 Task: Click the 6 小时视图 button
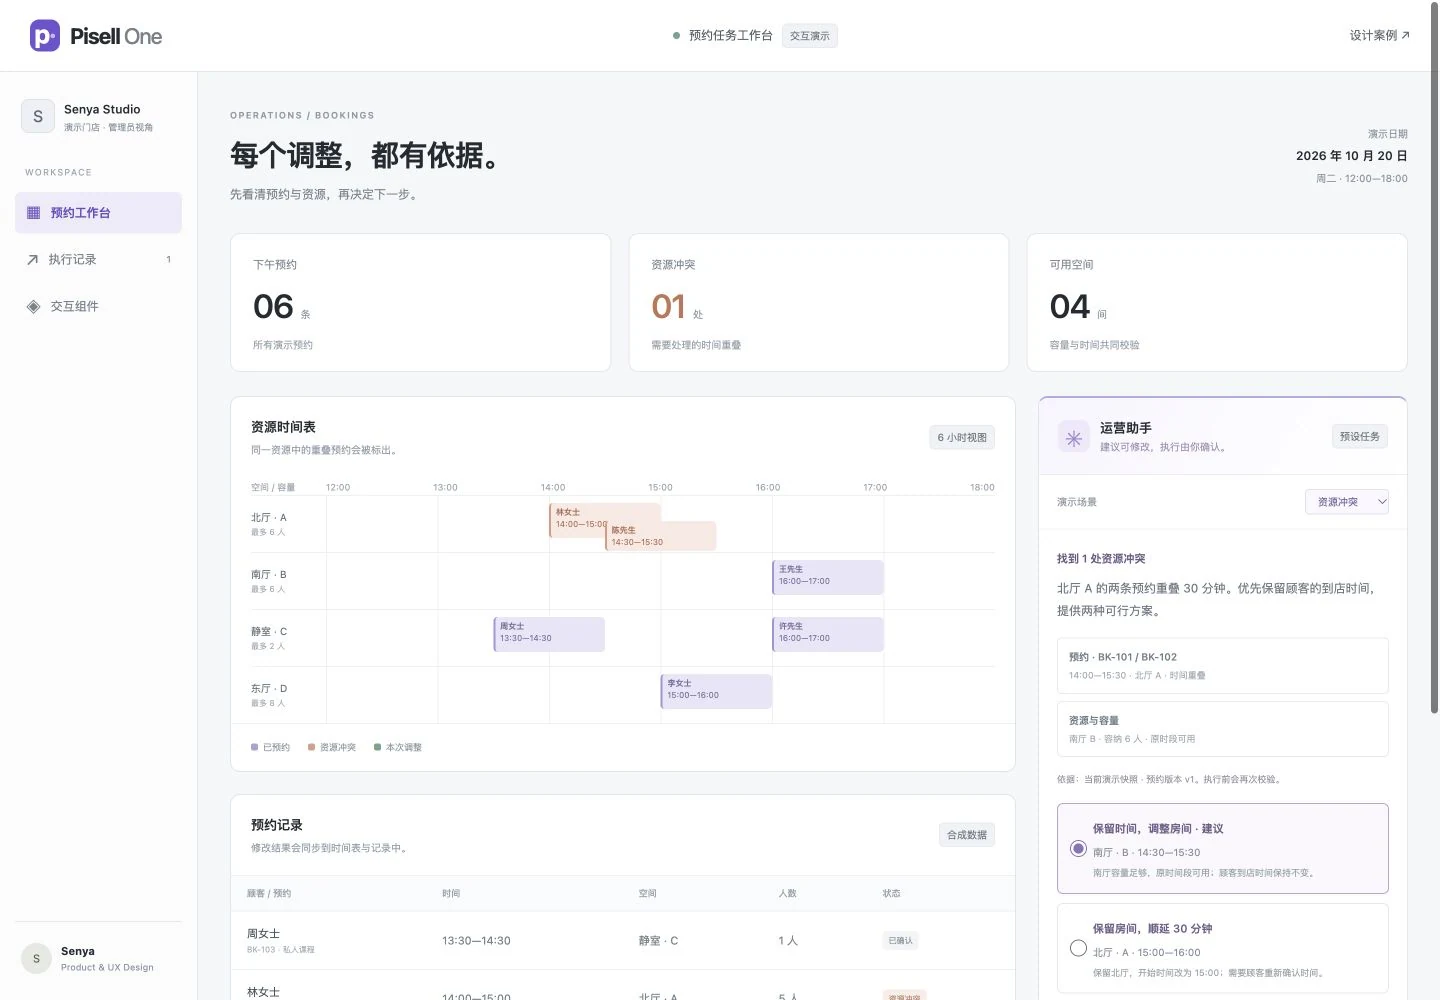click(962, 437)
